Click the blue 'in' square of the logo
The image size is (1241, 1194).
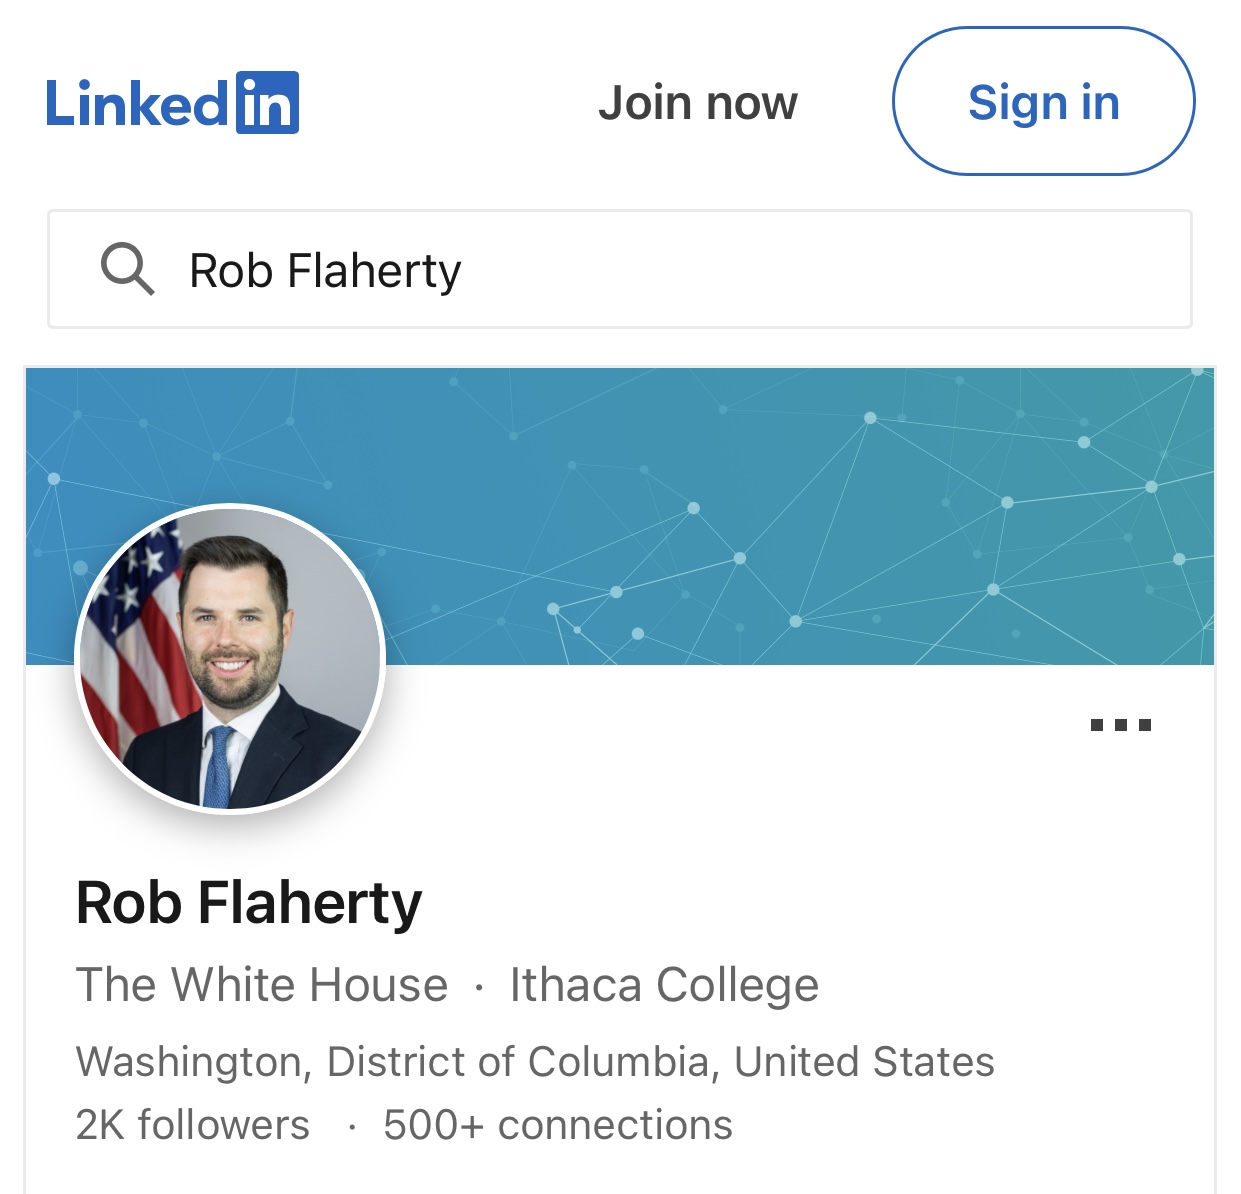[x=267, y=103]
